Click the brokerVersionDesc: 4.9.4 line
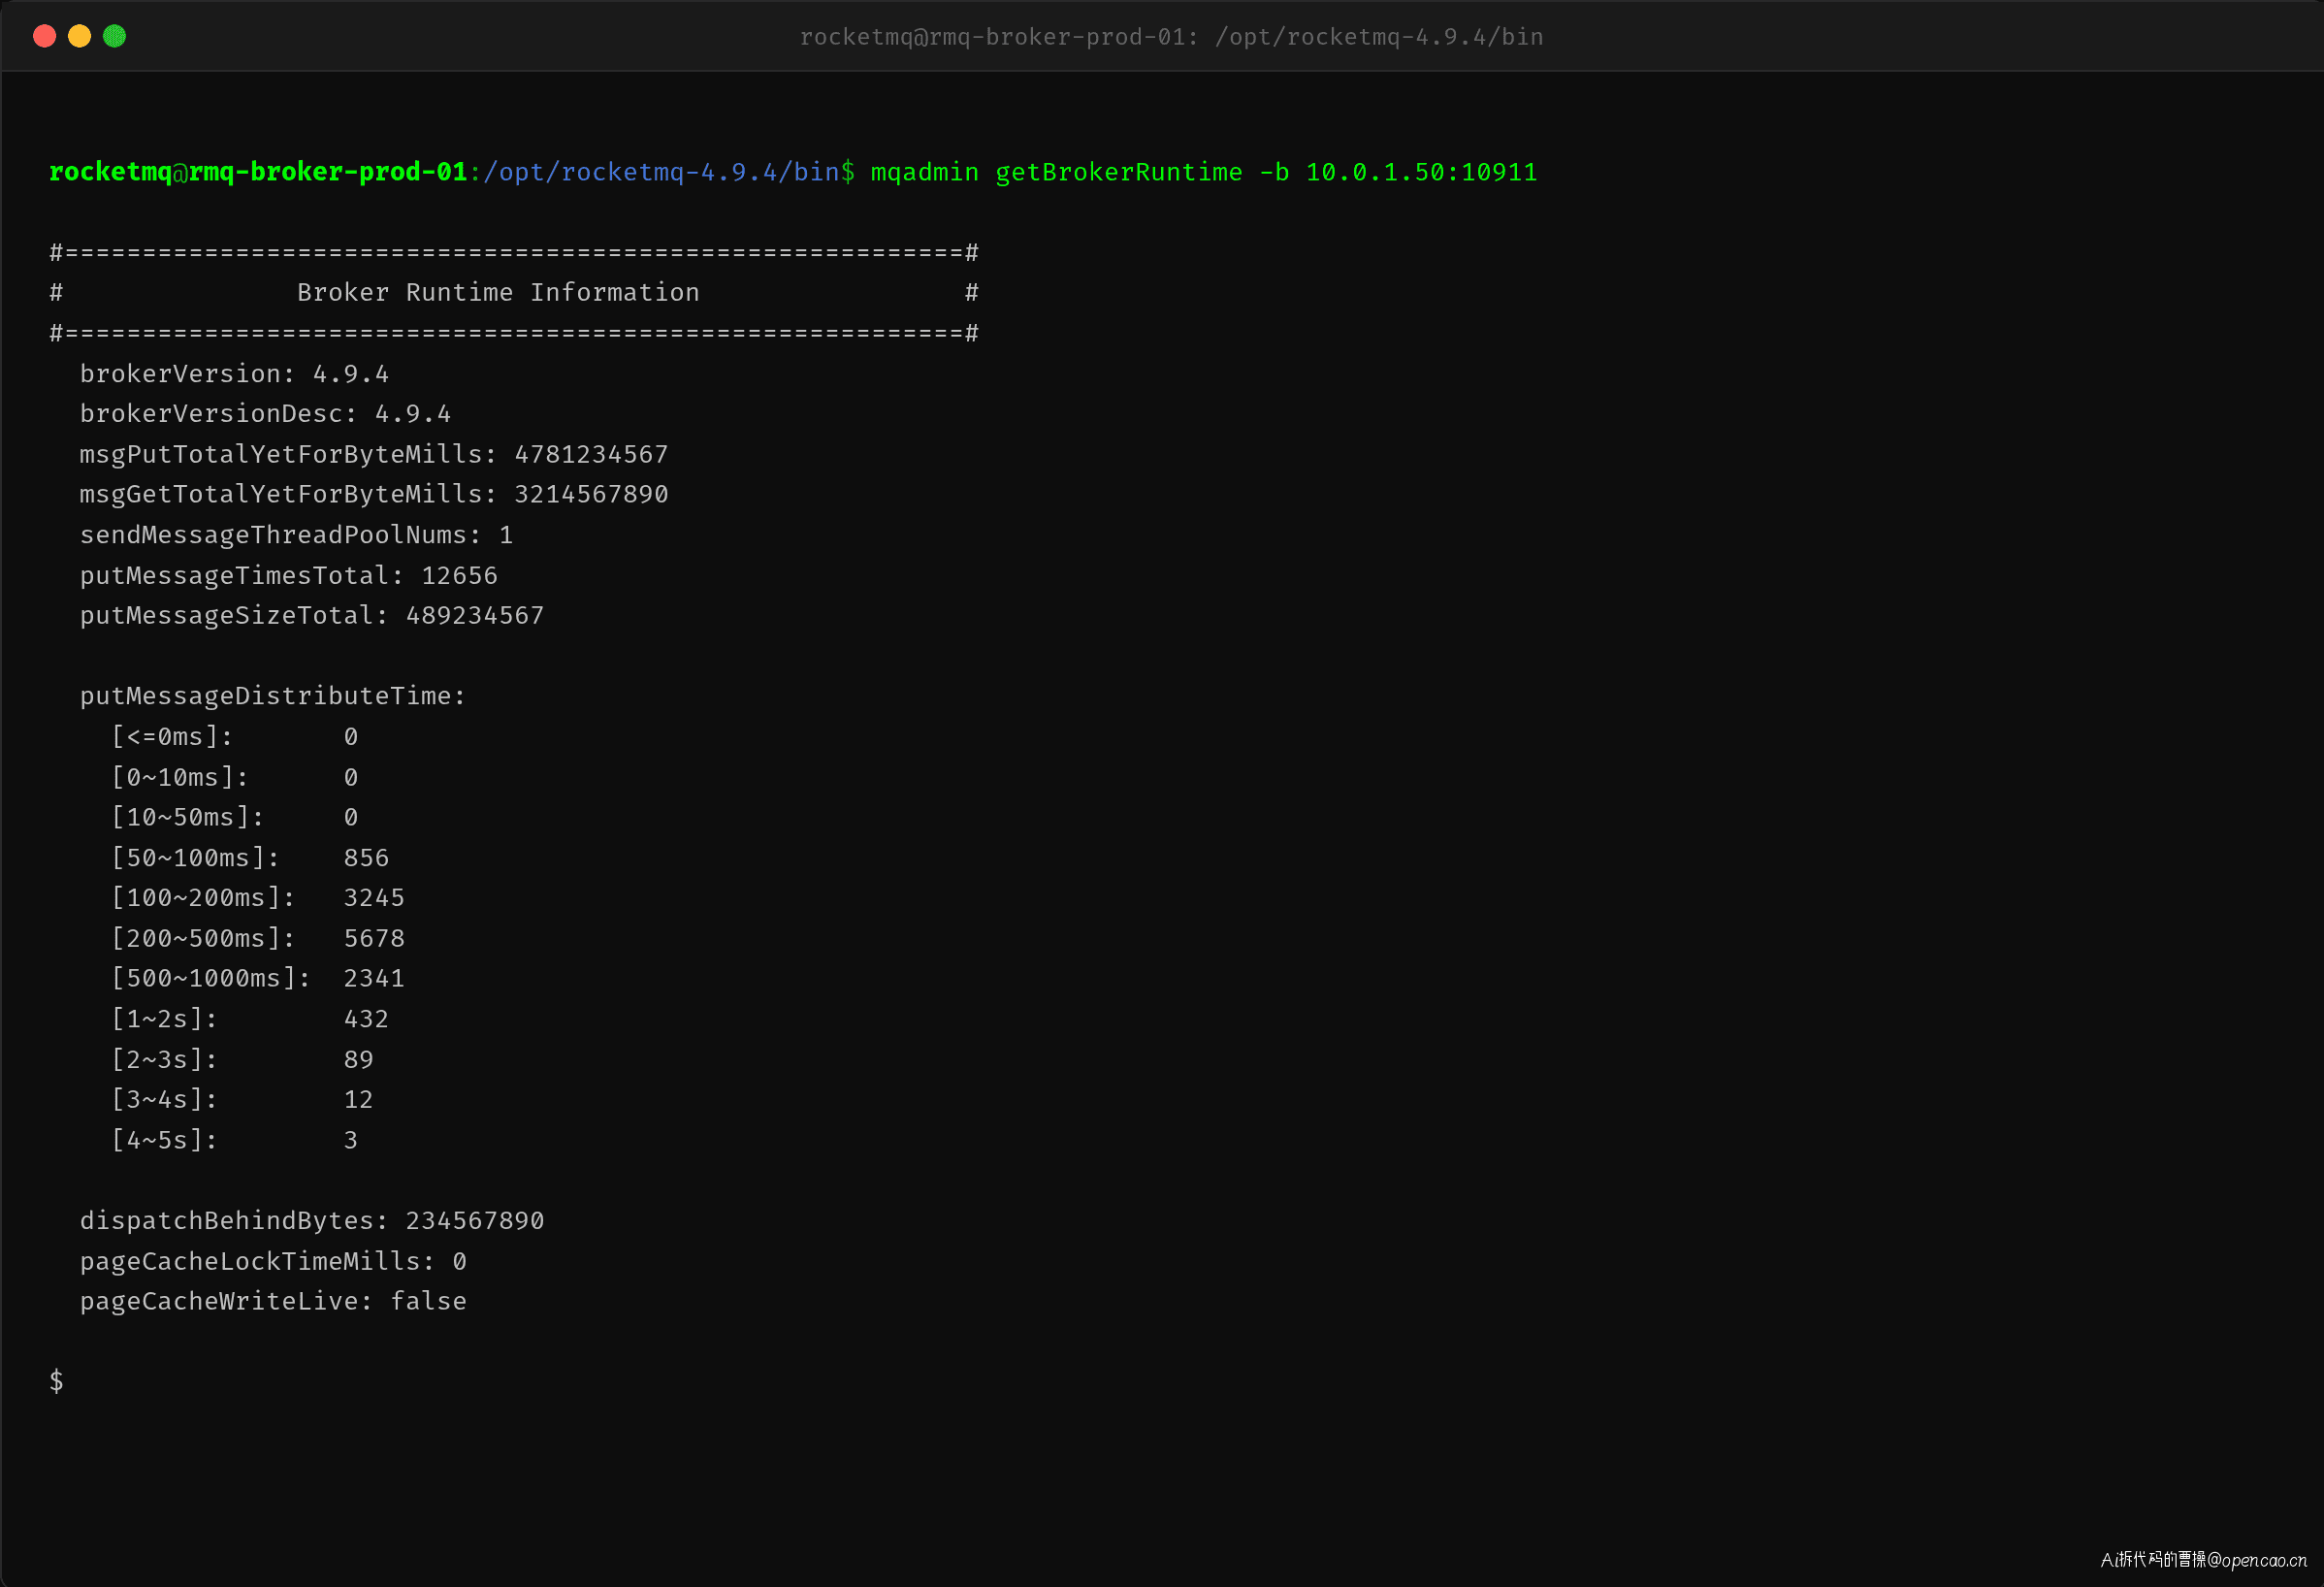 [265, 414]
